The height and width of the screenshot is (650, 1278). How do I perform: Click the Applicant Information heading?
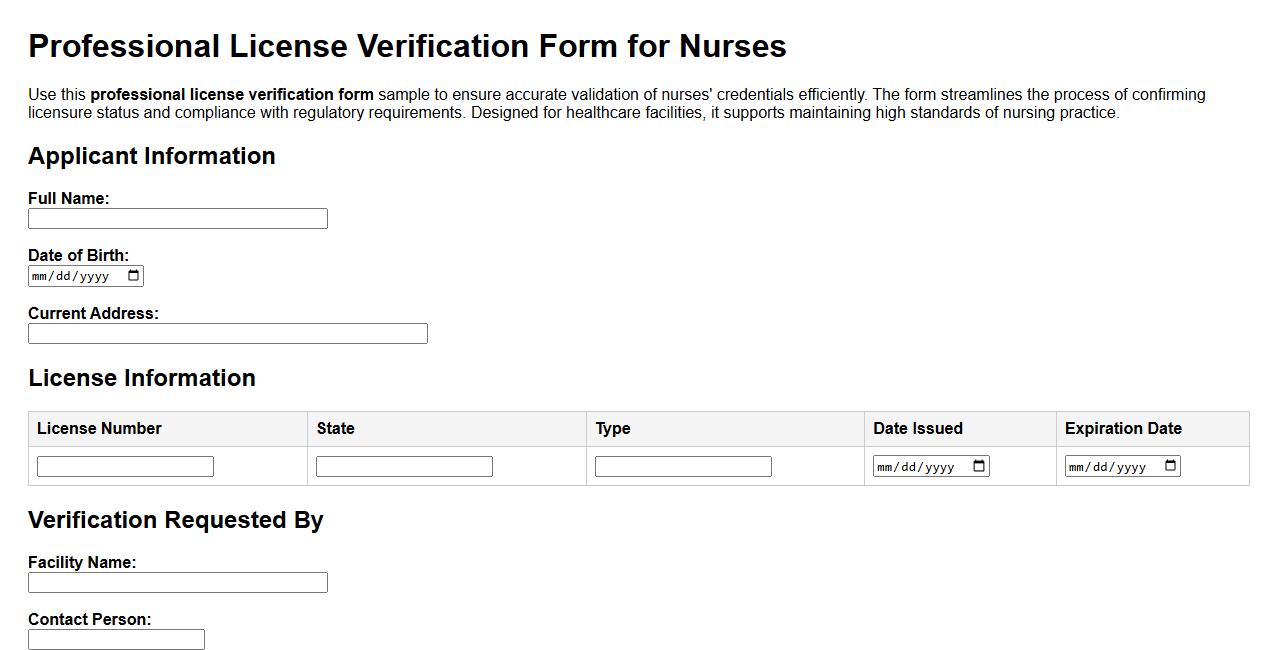152,156
